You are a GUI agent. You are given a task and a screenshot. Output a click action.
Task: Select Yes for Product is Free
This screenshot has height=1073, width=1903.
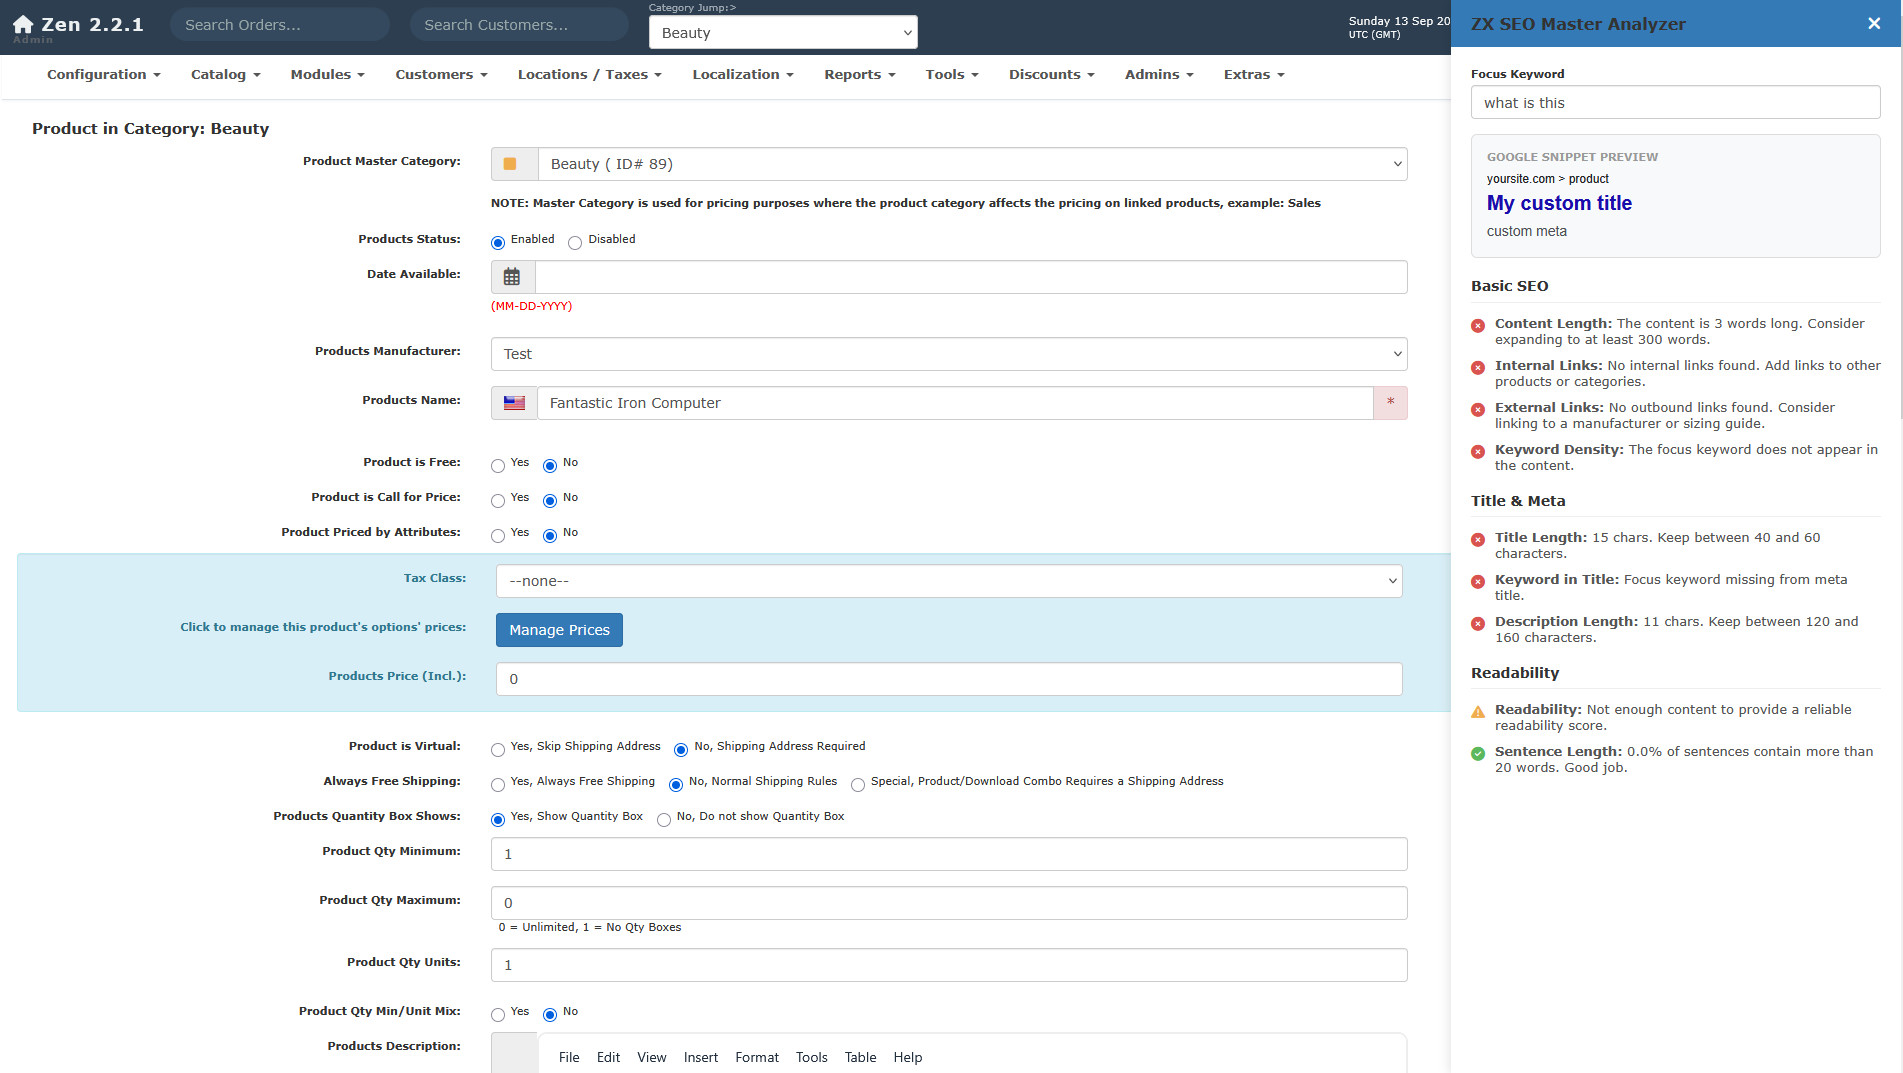tap(498, 466)
